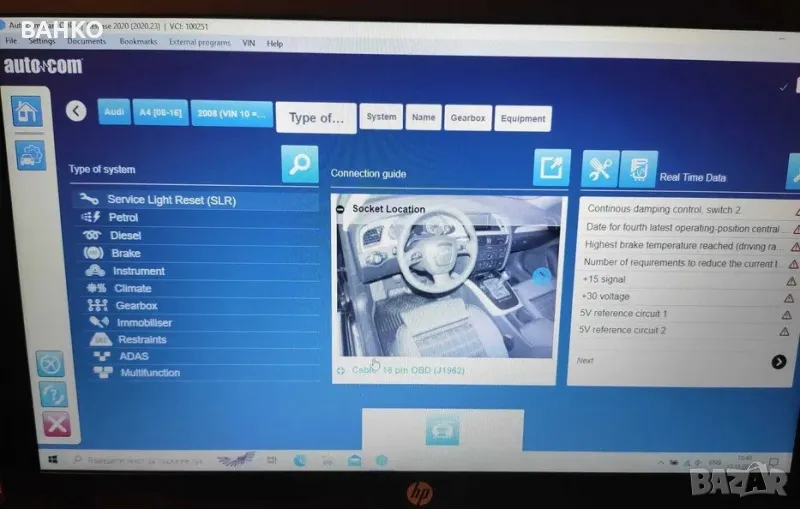Click the Next arrow in Real Time Data
The height and width of the screenshot is (509, 800).
tap(779, 362)
